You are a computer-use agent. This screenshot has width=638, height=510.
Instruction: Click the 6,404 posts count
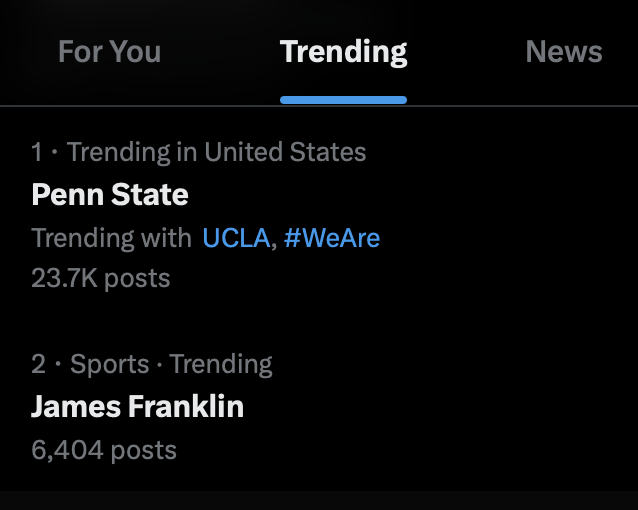[x=104, y=450]
